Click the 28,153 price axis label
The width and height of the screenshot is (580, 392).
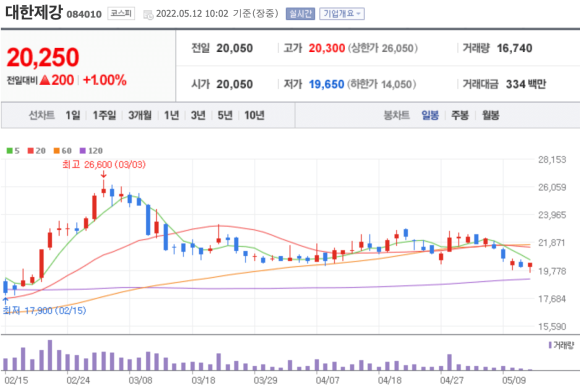[x=552, y=160]
